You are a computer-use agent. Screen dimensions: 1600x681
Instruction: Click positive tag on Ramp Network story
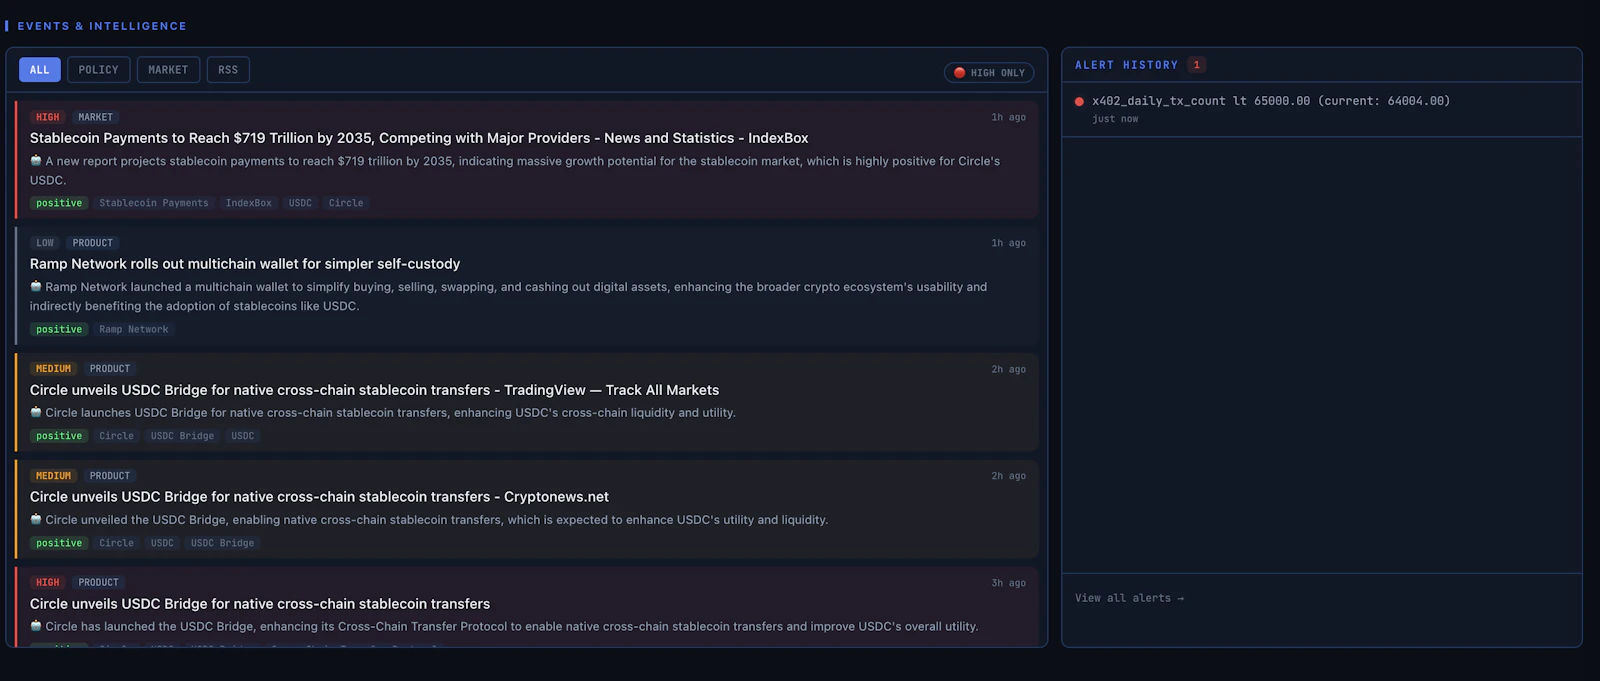point(59,329)
